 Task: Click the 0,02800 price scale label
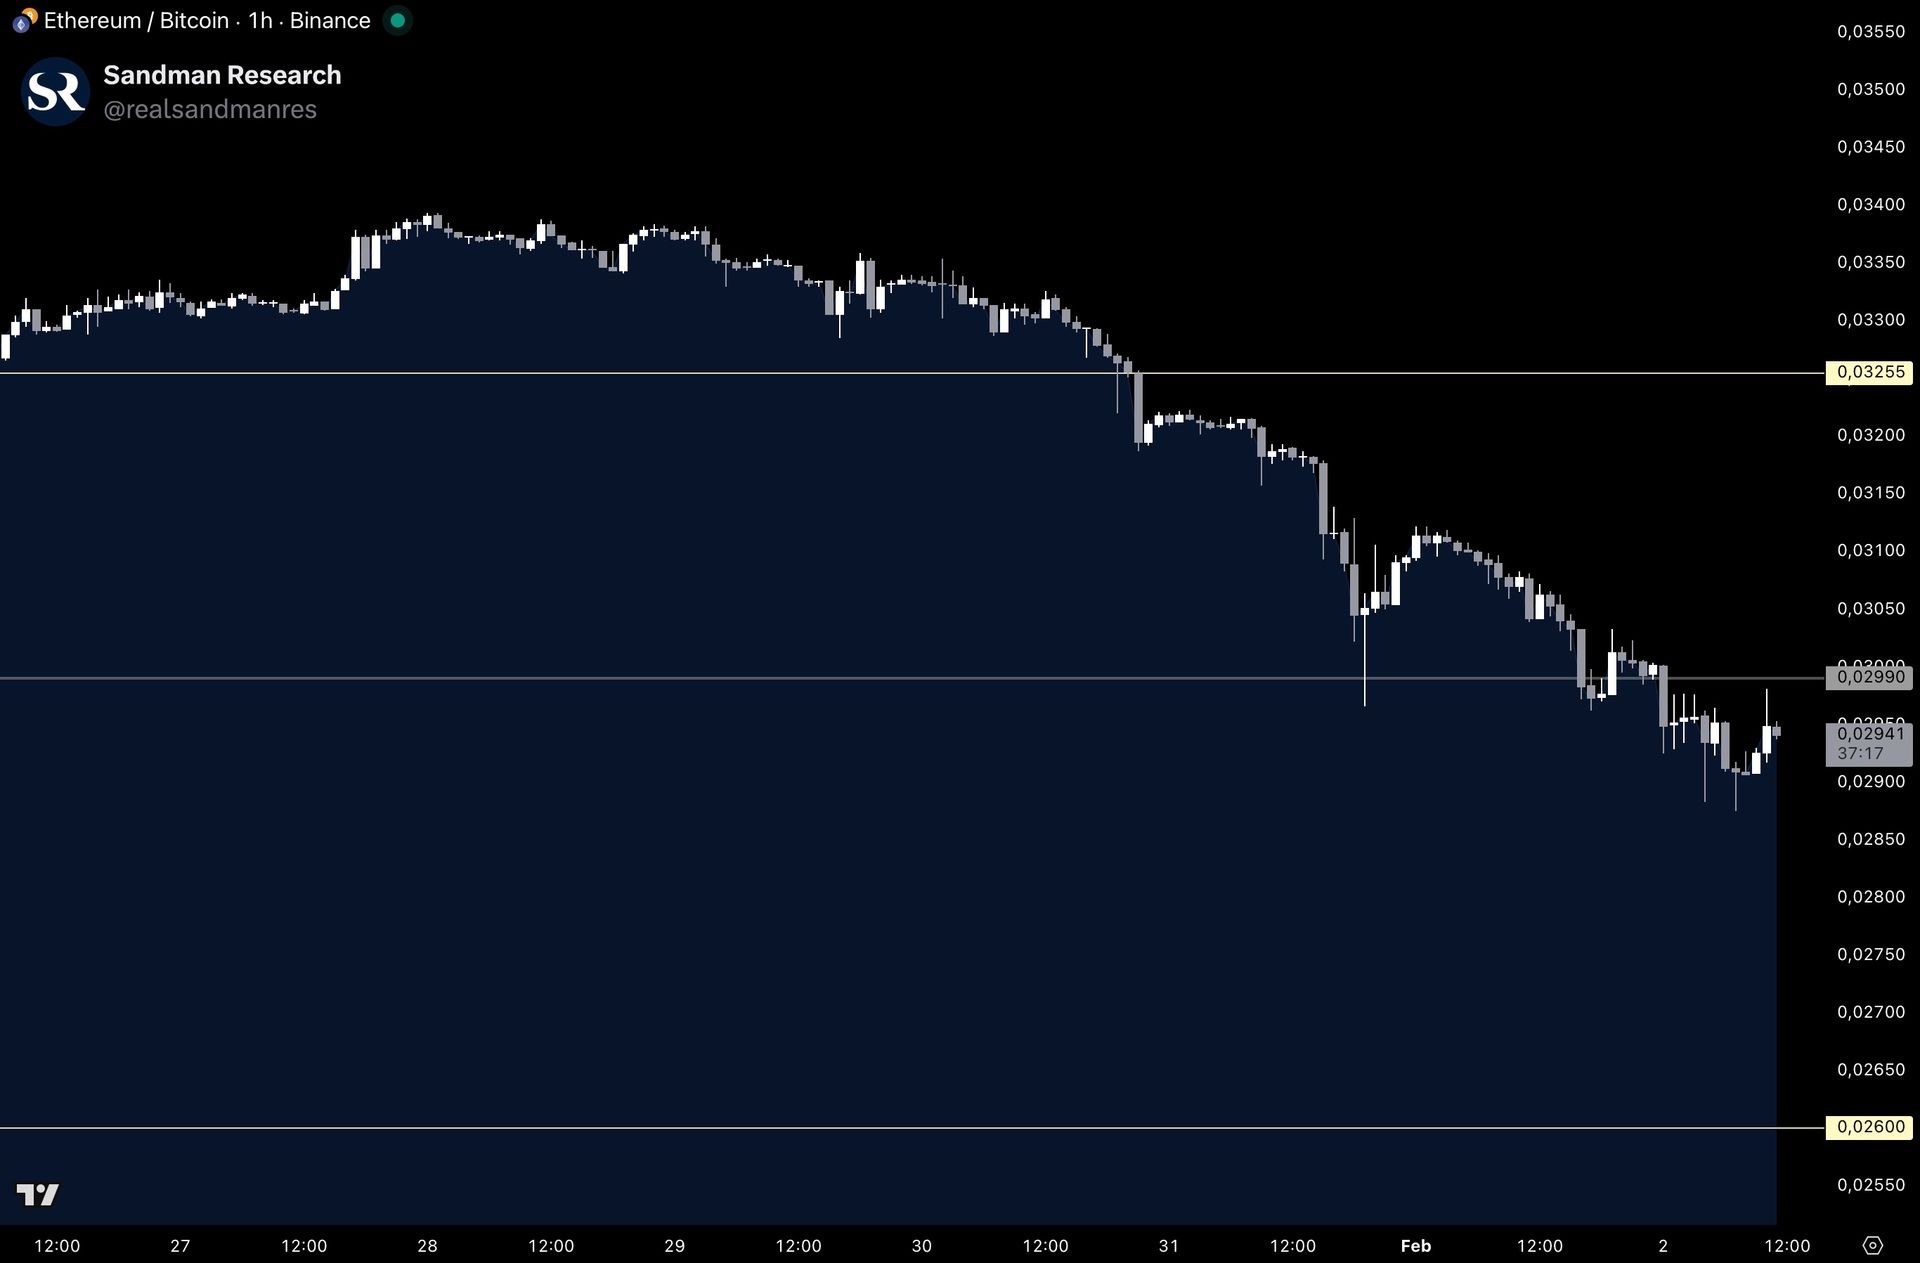(1870, 897)
